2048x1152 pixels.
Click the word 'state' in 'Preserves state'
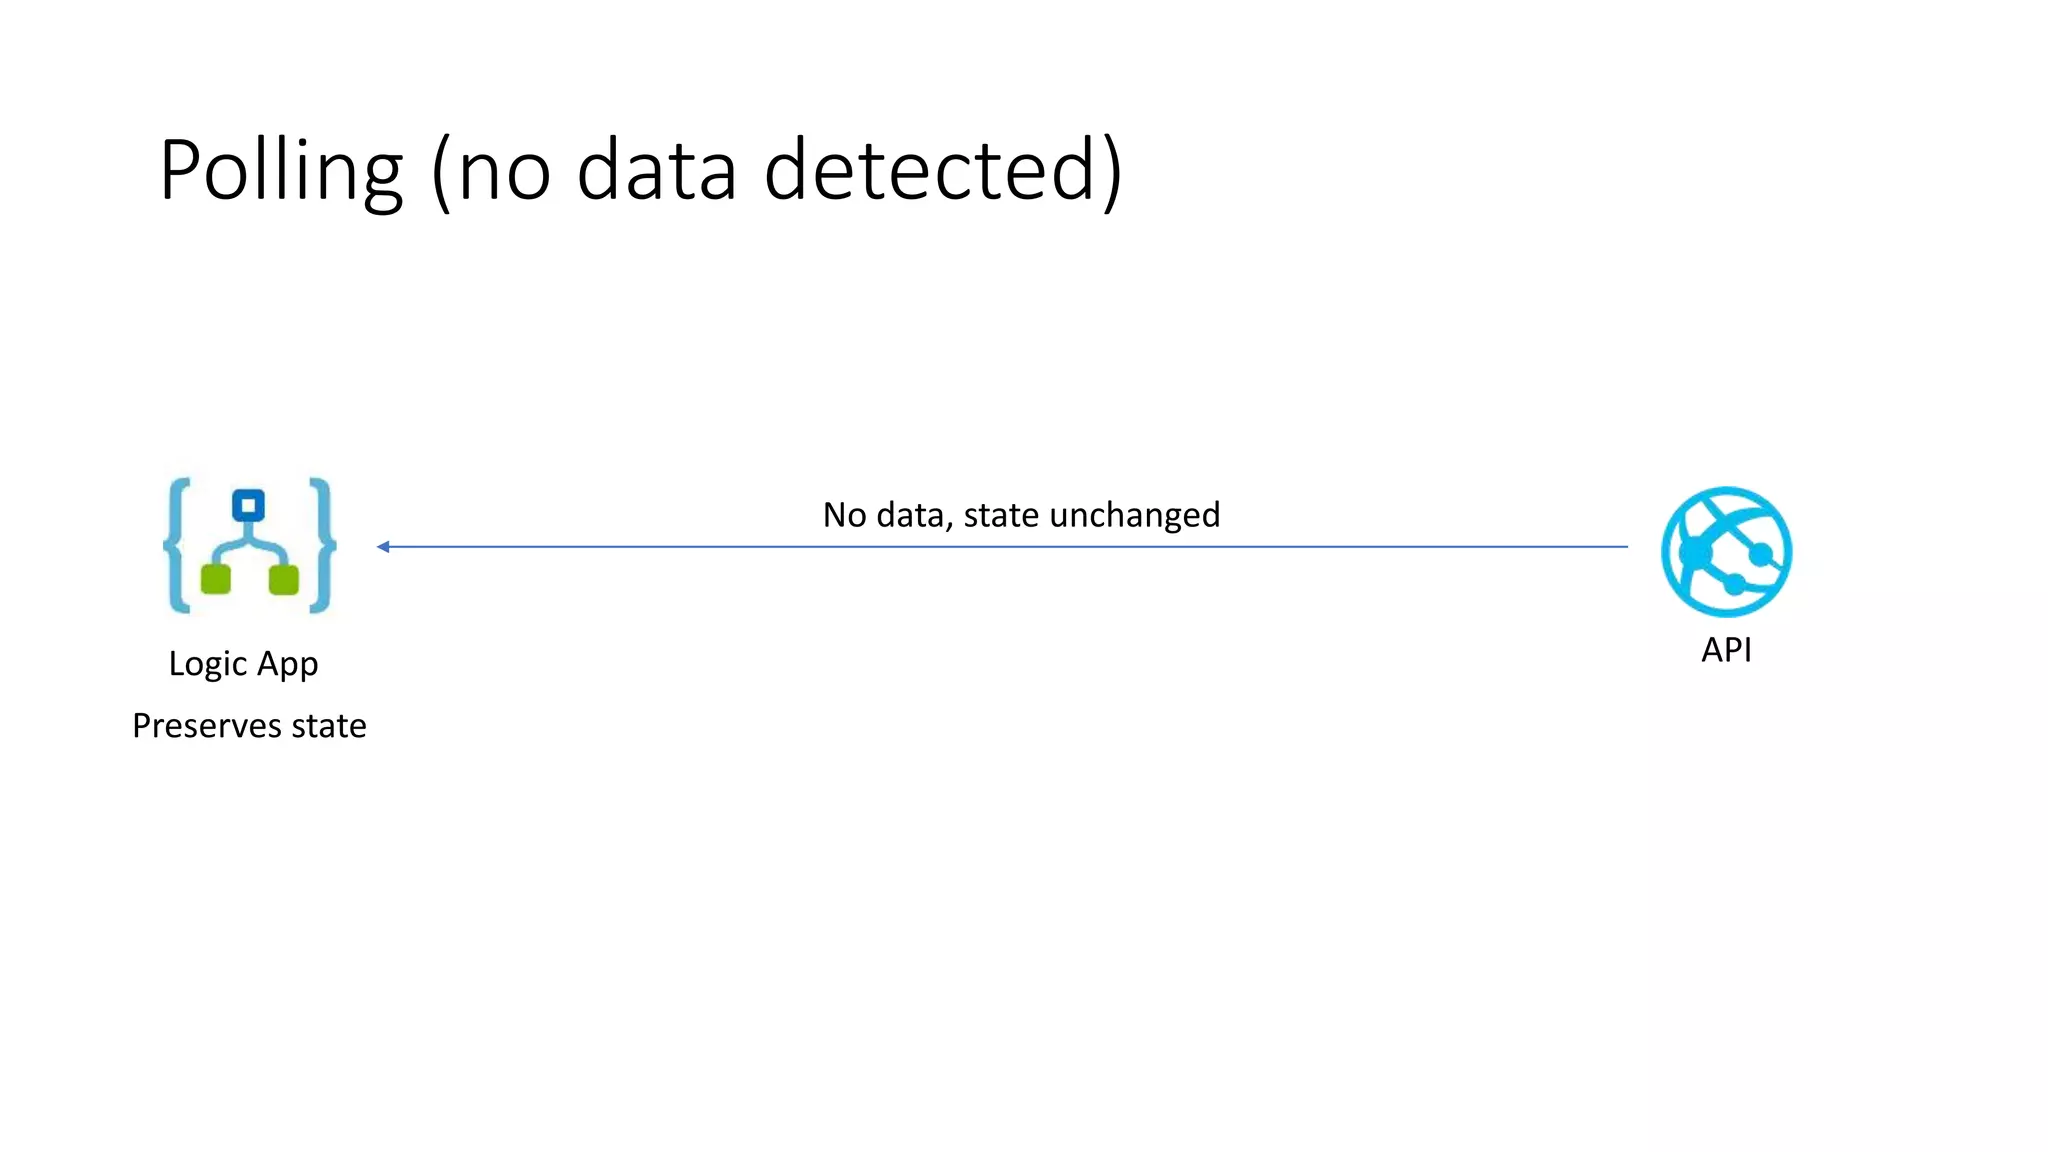[328, 726]
